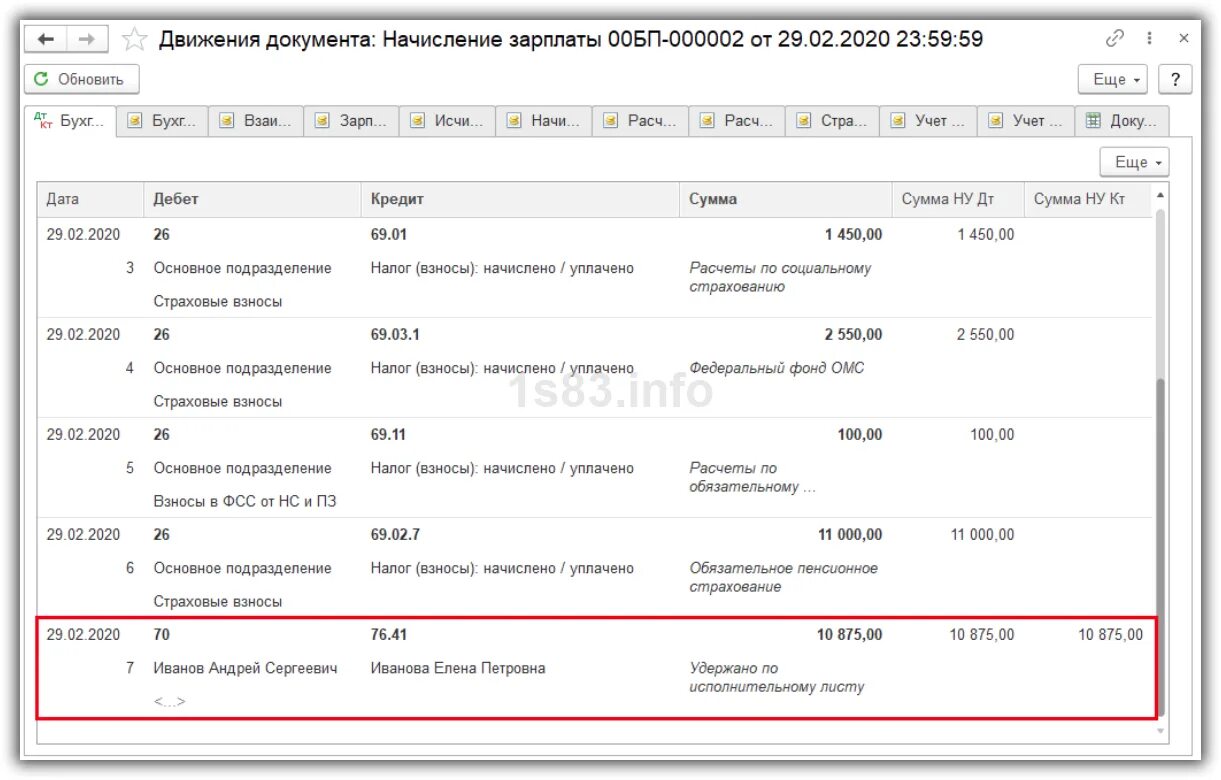Click Взносы в ФСС от НС и ПЗ

tap(245, 501)
